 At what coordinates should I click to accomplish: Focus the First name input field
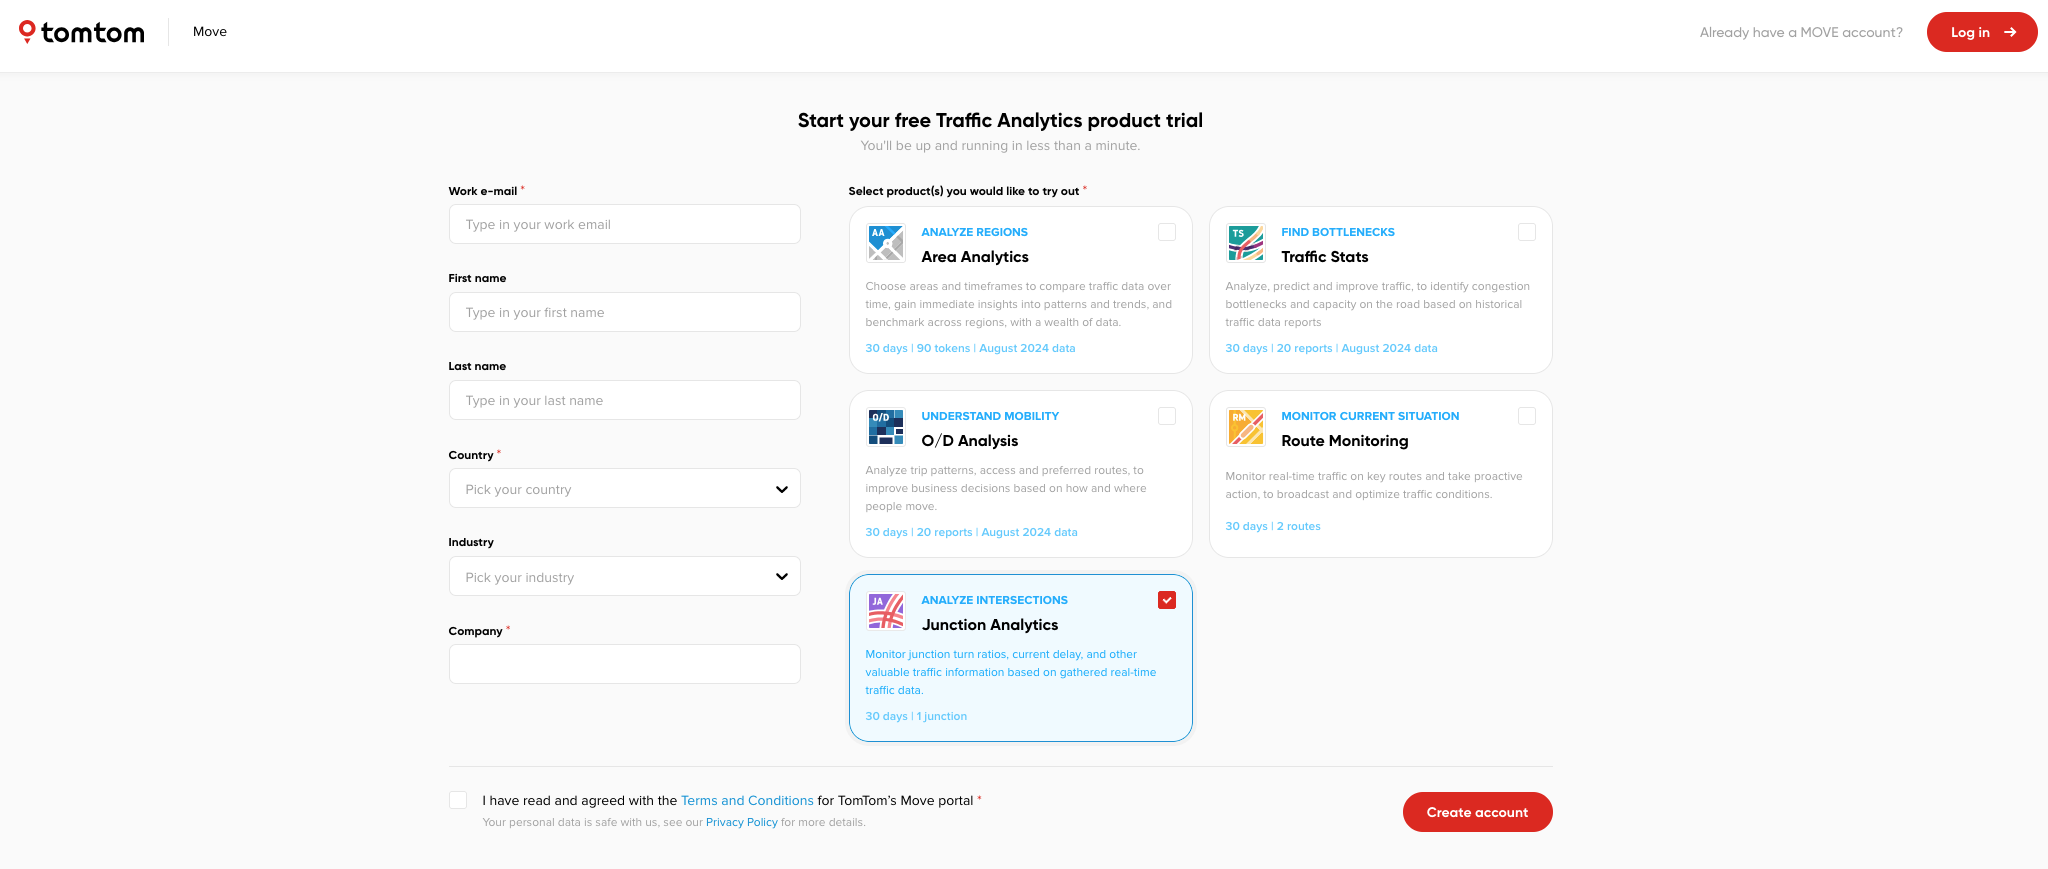[624, 312]
